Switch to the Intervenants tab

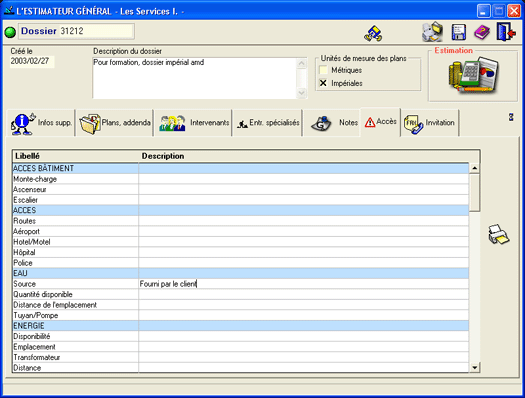(x=193, y=123)
